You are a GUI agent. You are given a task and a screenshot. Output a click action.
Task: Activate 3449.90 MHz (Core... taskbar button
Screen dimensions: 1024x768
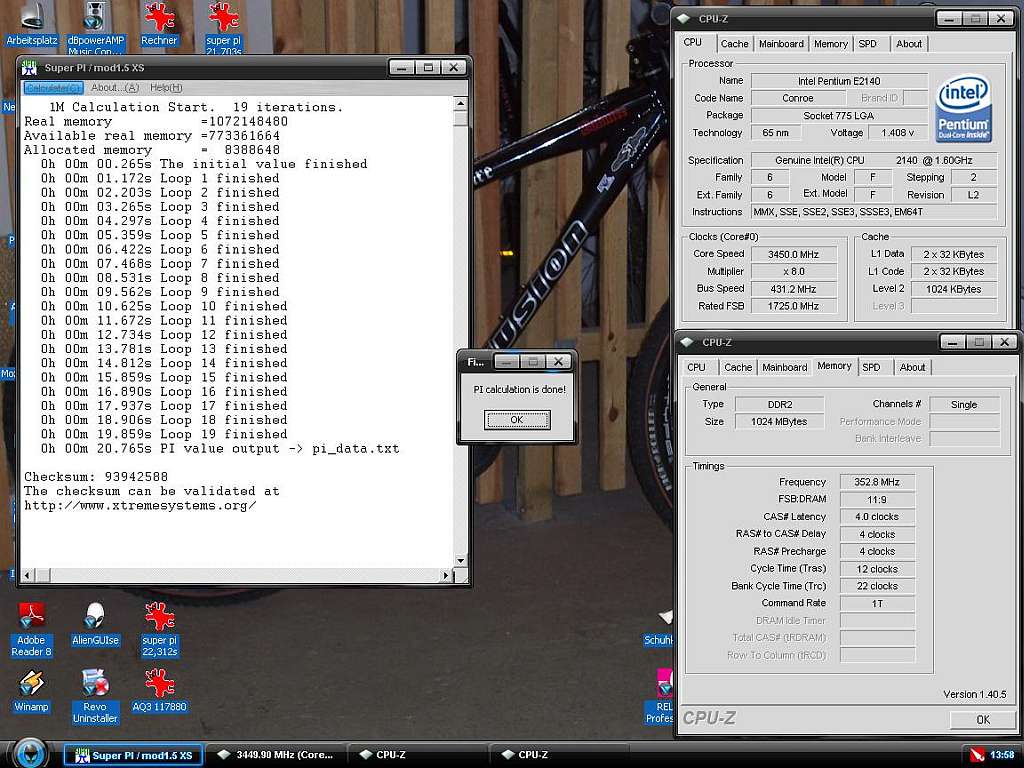pos(277,755)
